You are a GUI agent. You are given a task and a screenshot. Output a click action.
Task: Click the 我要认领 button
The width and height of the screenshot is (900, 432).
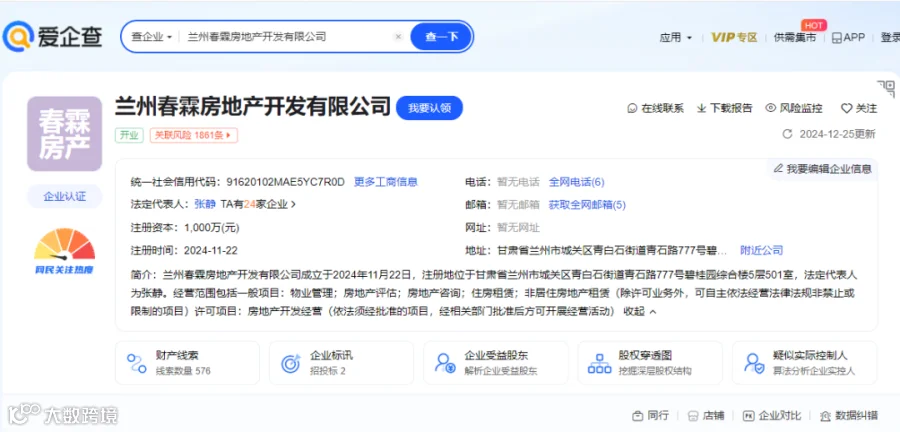(x=429, y=108)
